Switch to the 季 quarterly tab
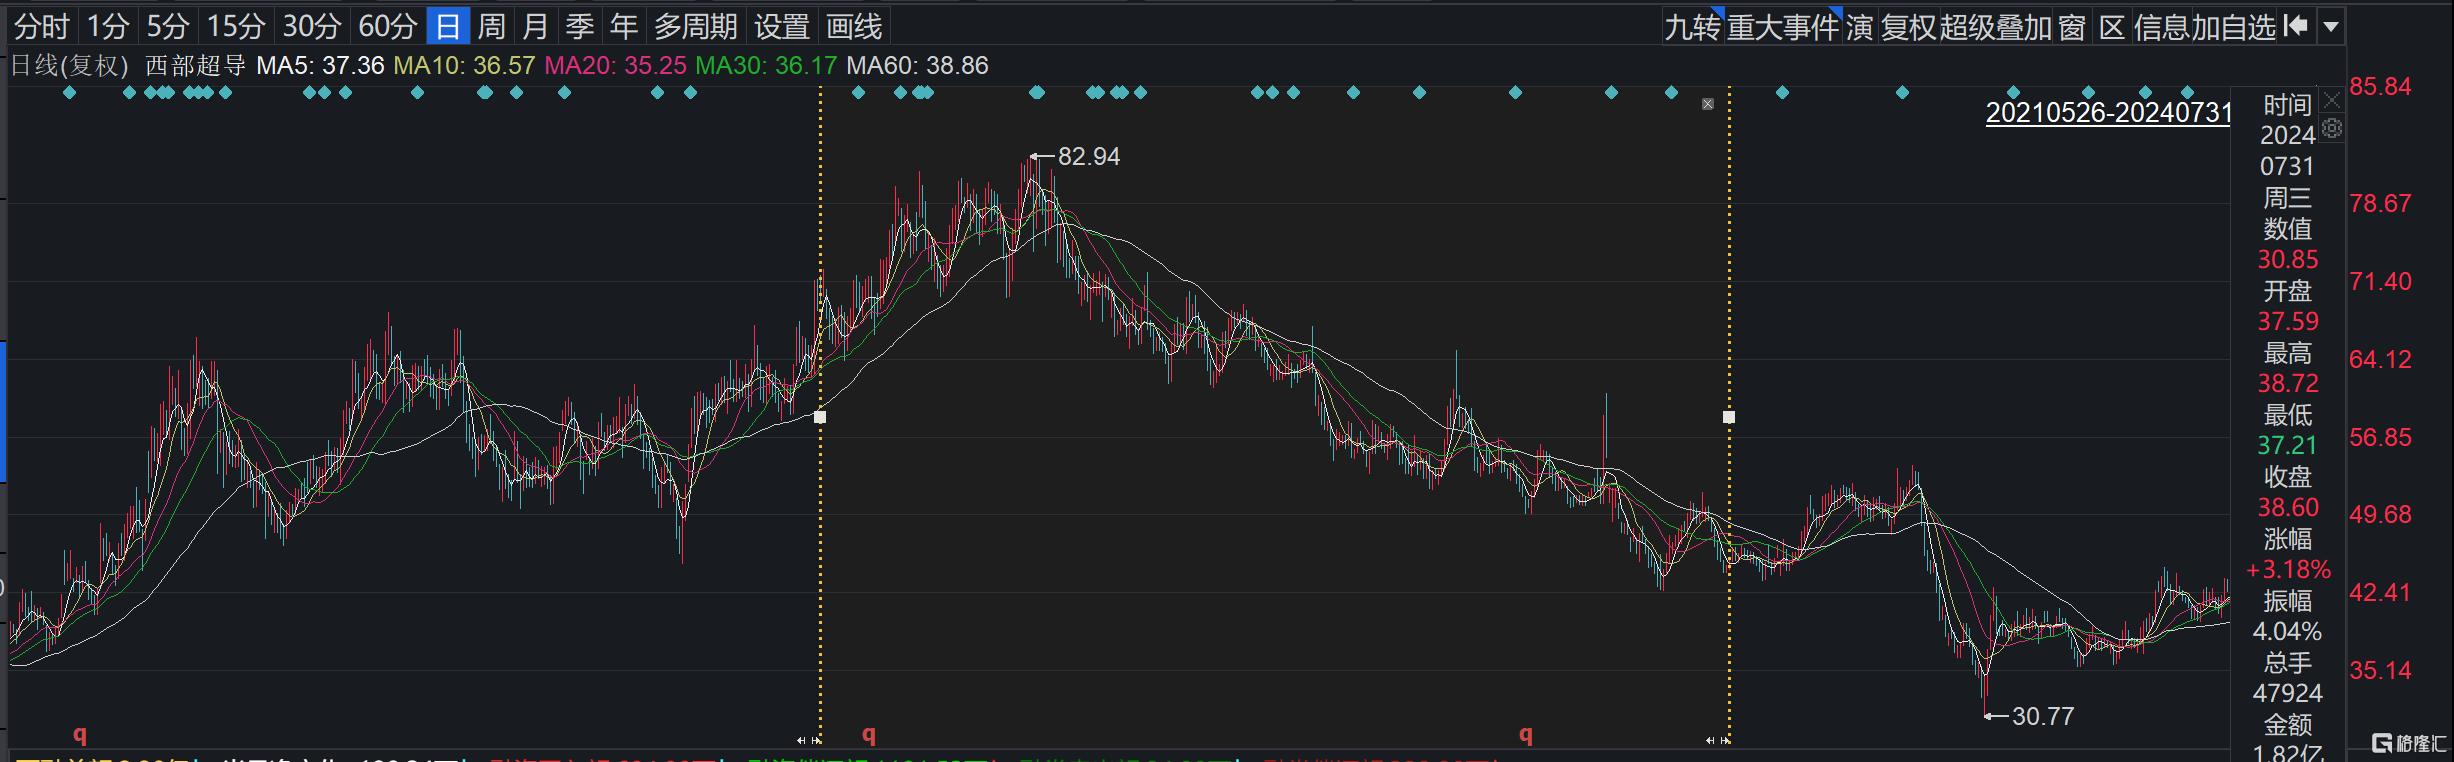Viewport: 2454px width, 762px height. coord(580,27)
